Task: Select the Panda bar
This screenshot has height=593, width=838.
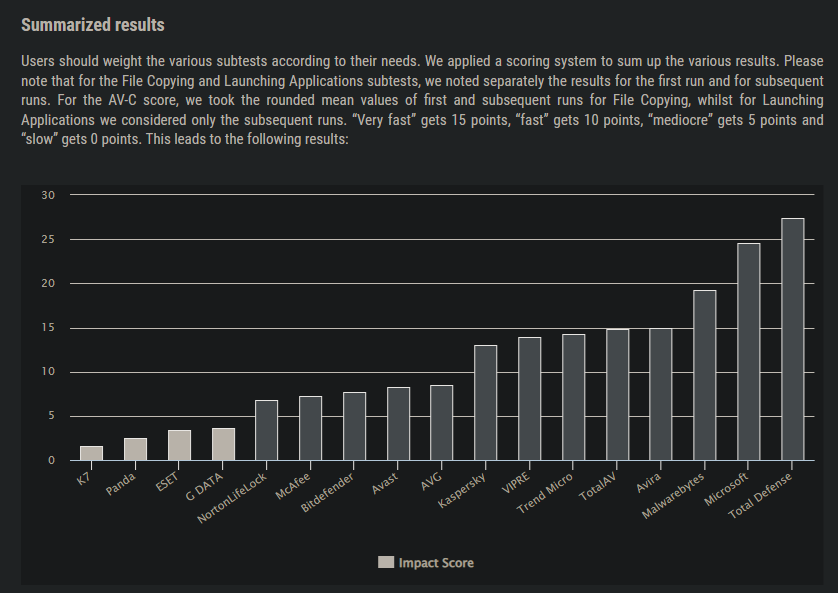Action: [x=135, y=449]
